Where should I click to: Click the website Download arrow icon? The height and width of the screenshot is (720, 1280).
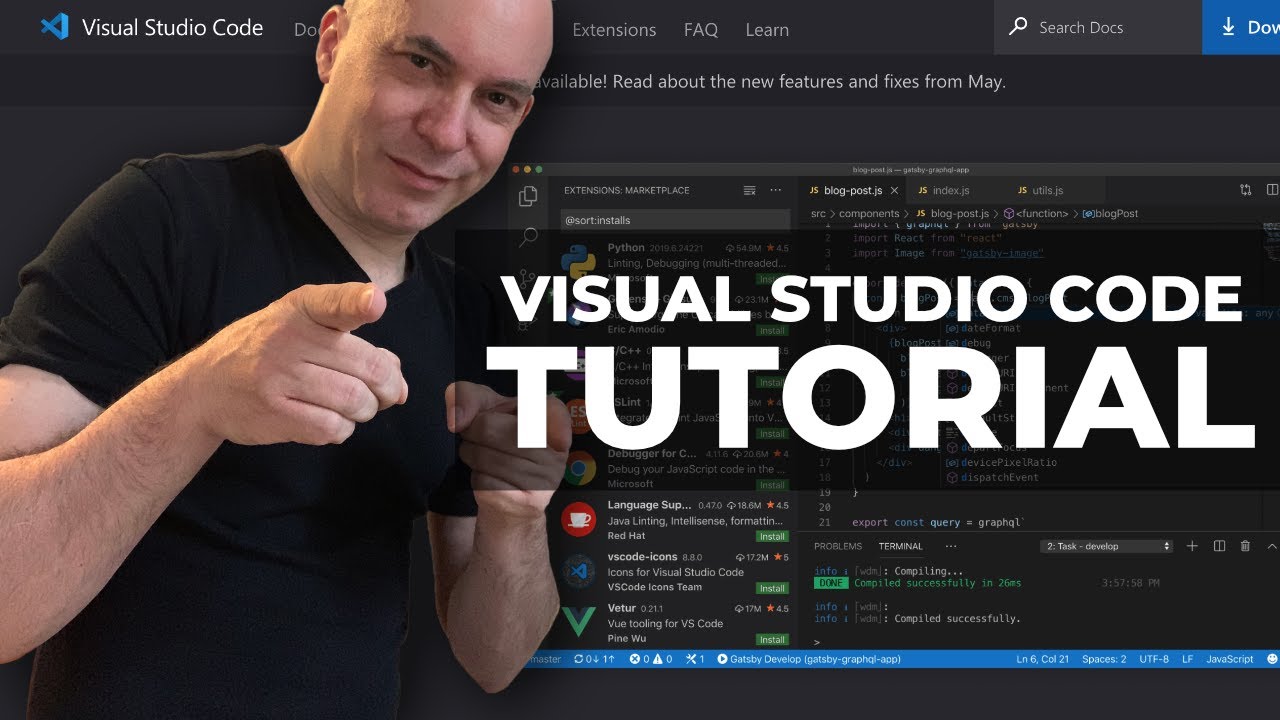[x=1228, y=27]
